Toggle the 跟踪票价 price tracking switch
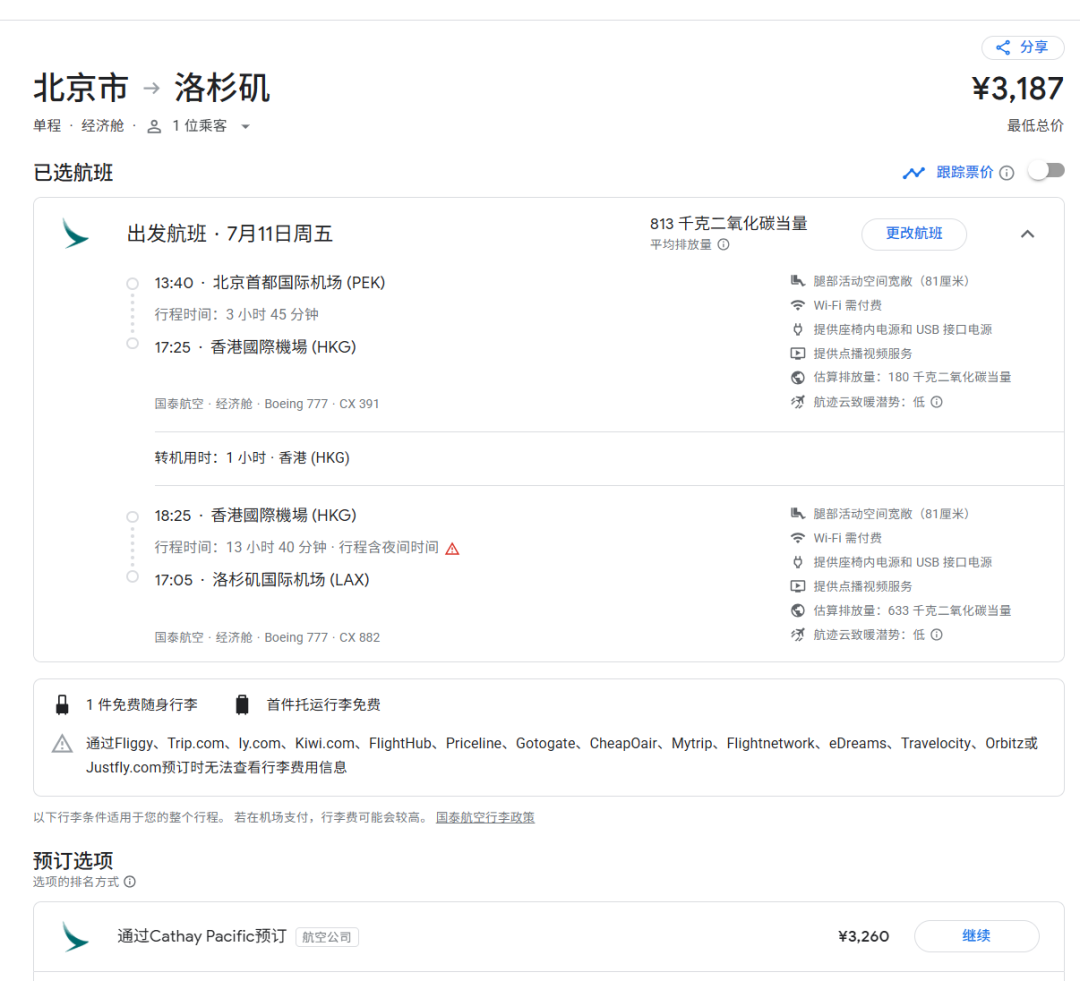 click(1046, 171)
